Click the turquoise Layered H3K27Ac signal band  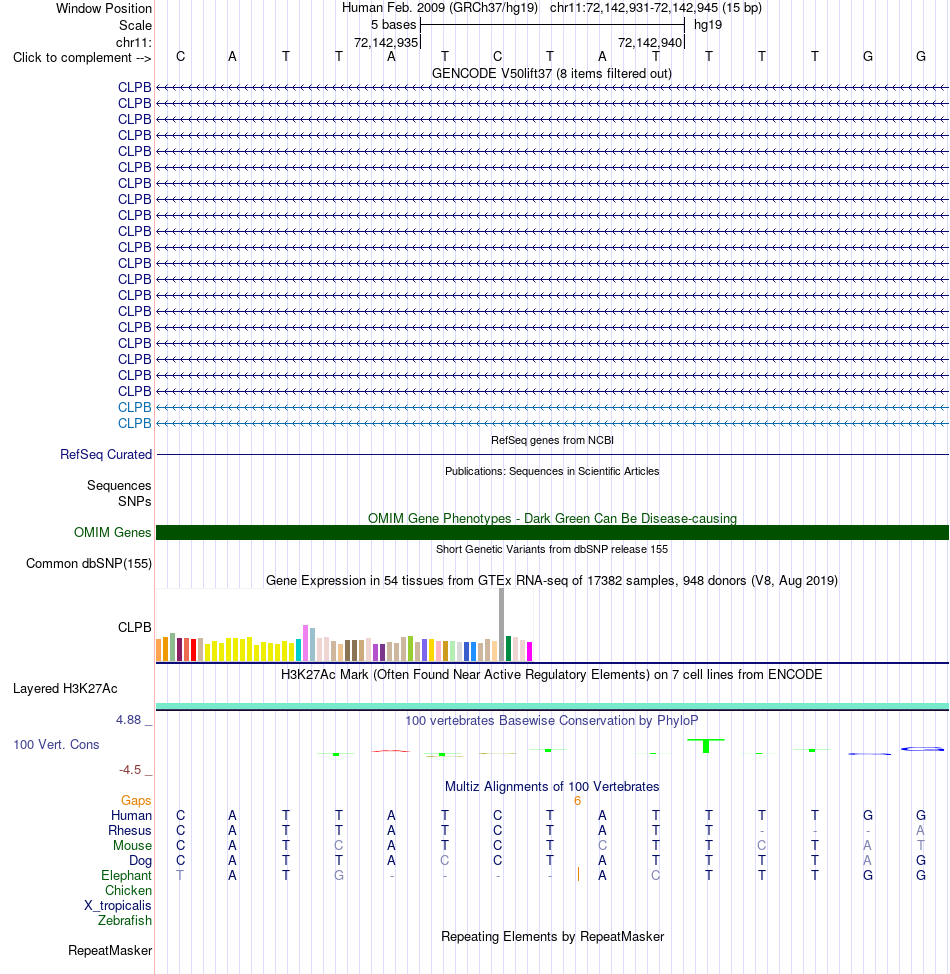(552, 706)
